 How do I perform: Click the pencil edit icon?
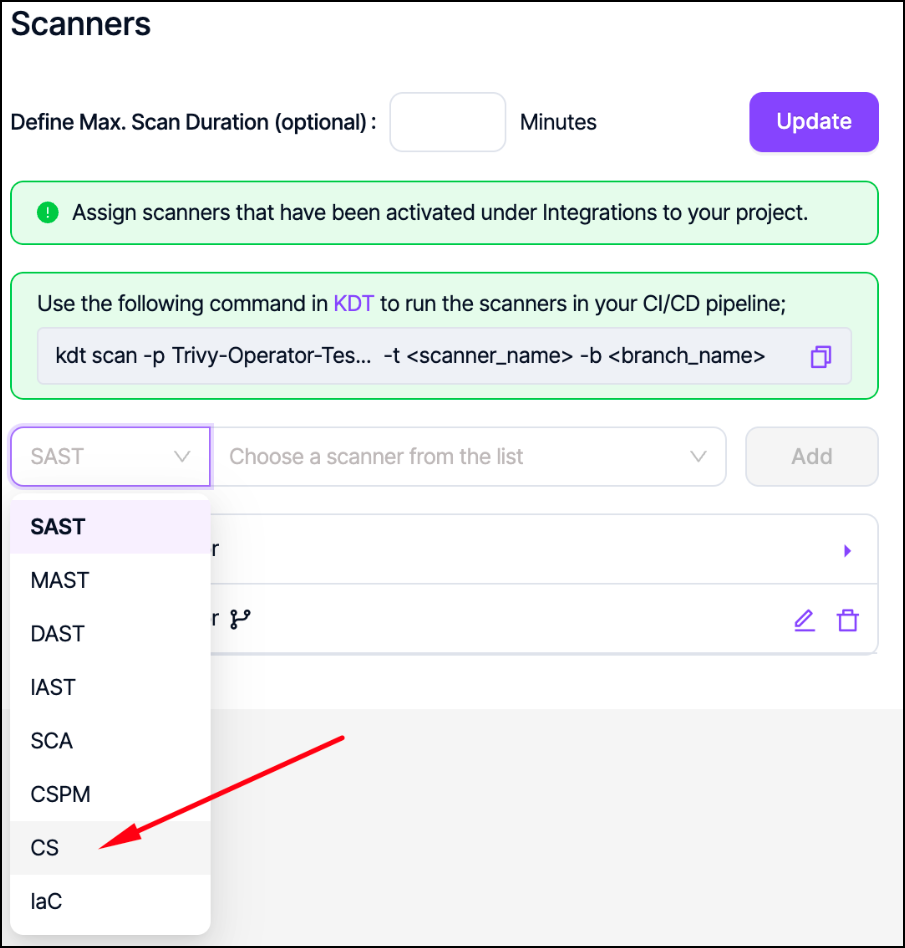point(804,620)
